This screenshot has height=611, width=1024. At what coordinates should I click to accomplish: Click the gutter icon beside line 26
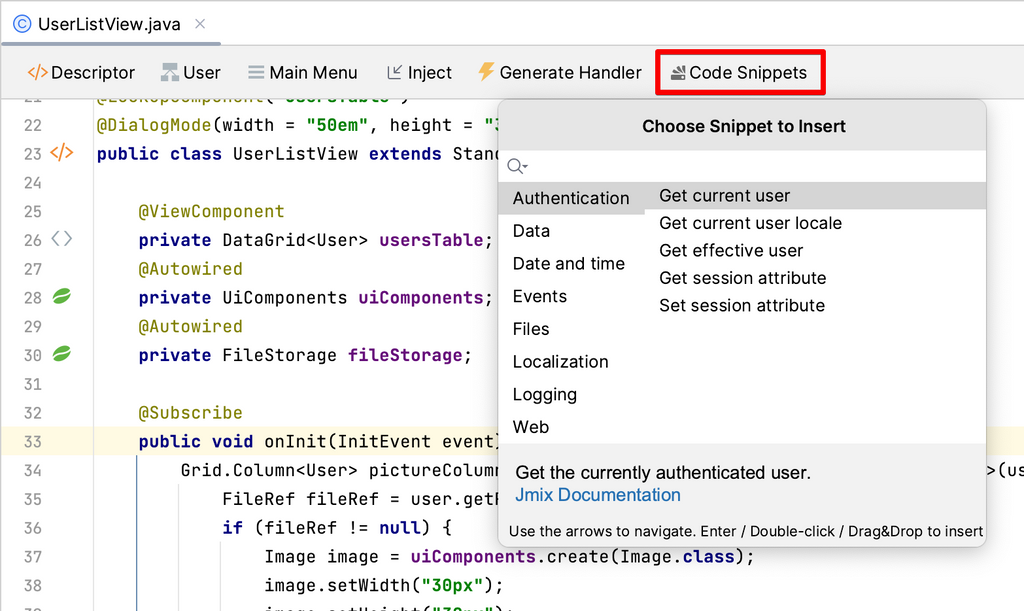click(x=62, y=239)
